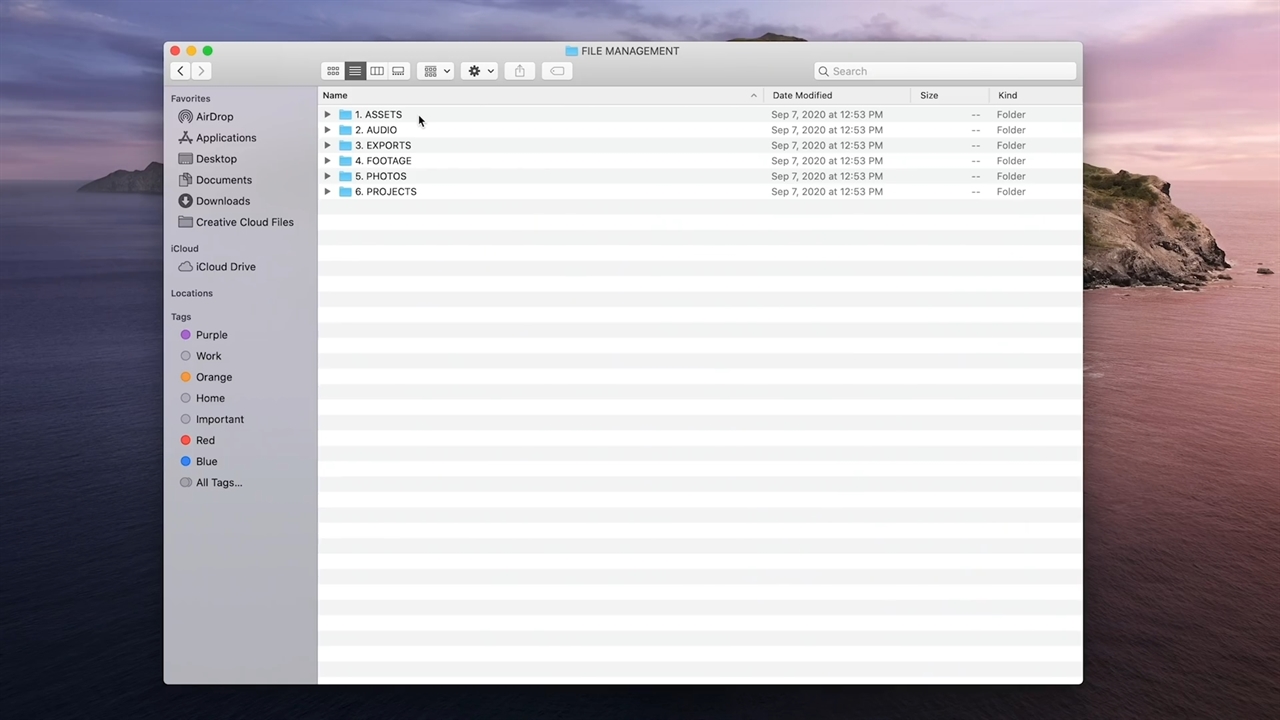Viewport: 1280px width, 720px height.
Task: Select the Purple tag in sidebar
Action: [x=211, y=335]
